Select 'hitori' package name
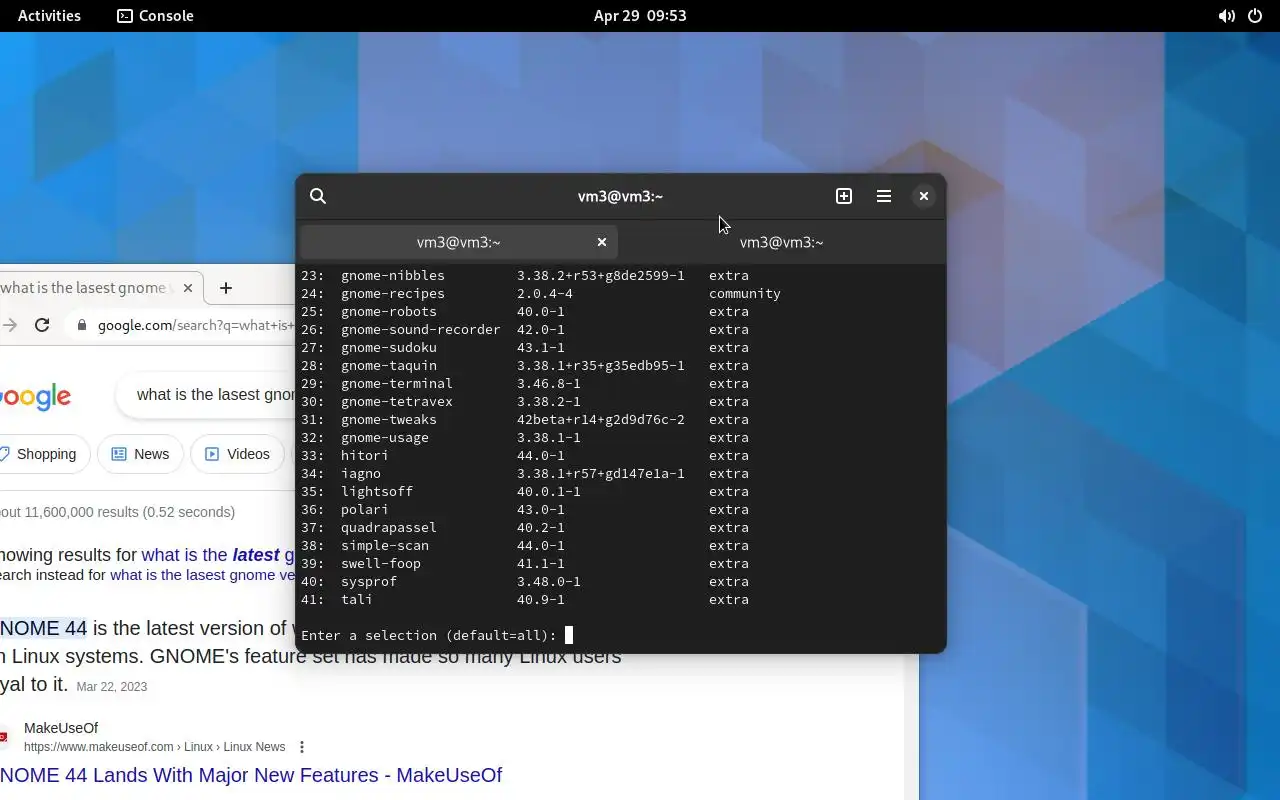This screenshot has width=1280, height=800. 365,455
